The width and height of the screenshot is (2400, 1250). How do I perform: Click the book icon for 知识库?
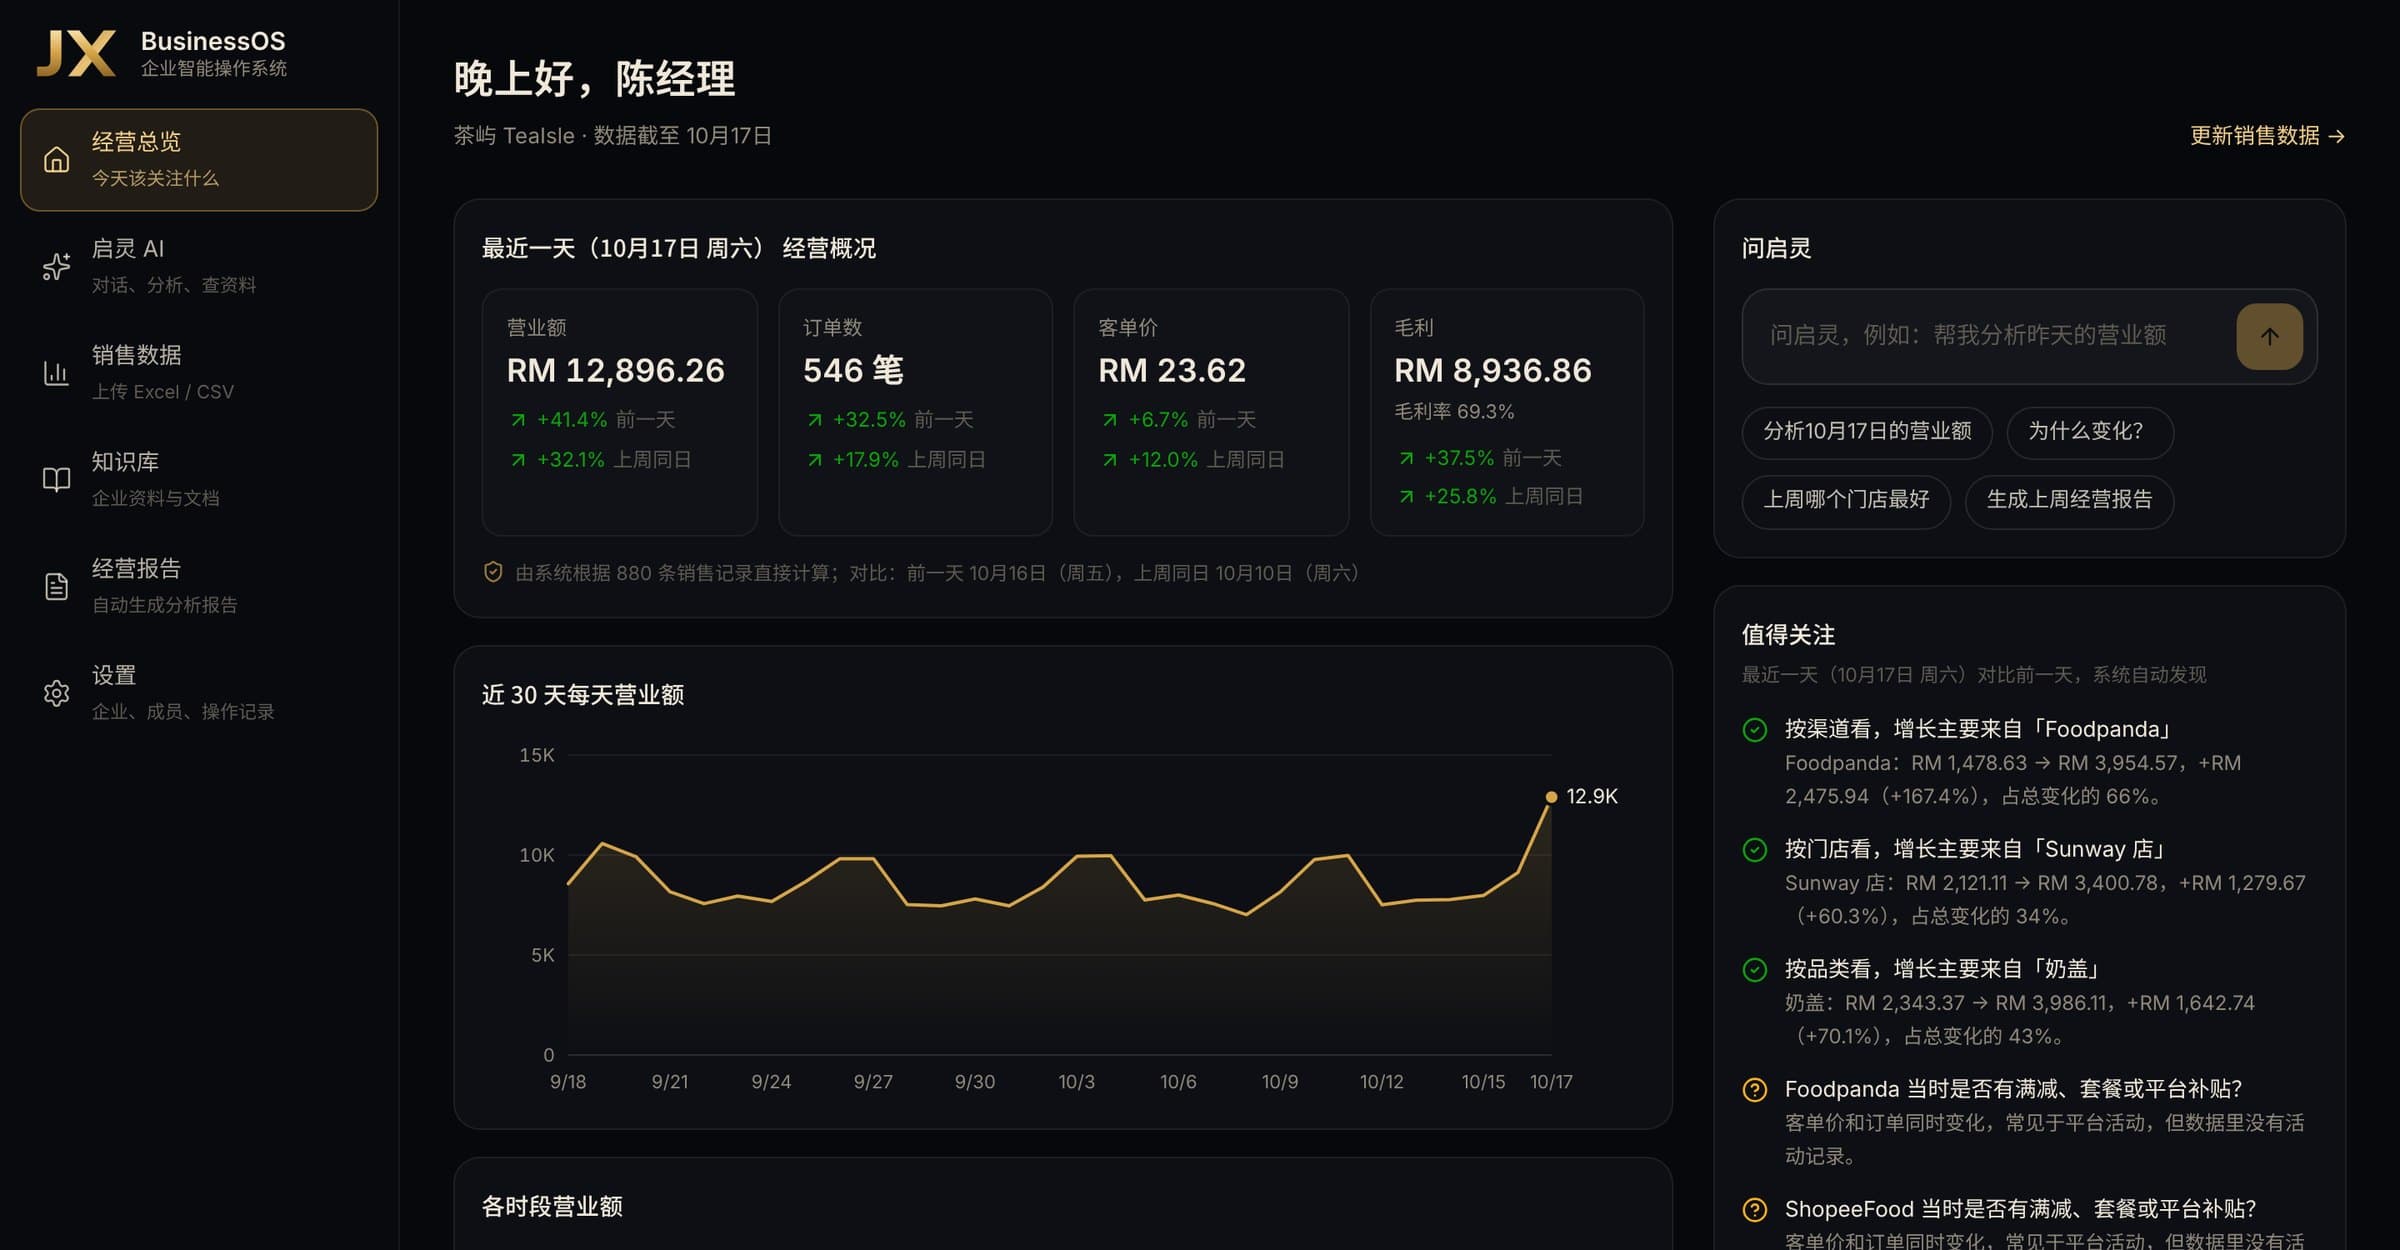57,479
